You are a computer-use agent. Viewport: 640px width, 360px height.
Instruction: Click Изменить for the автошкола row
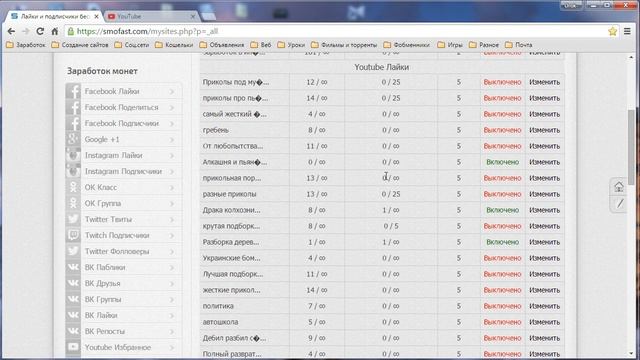click(544, 322)
